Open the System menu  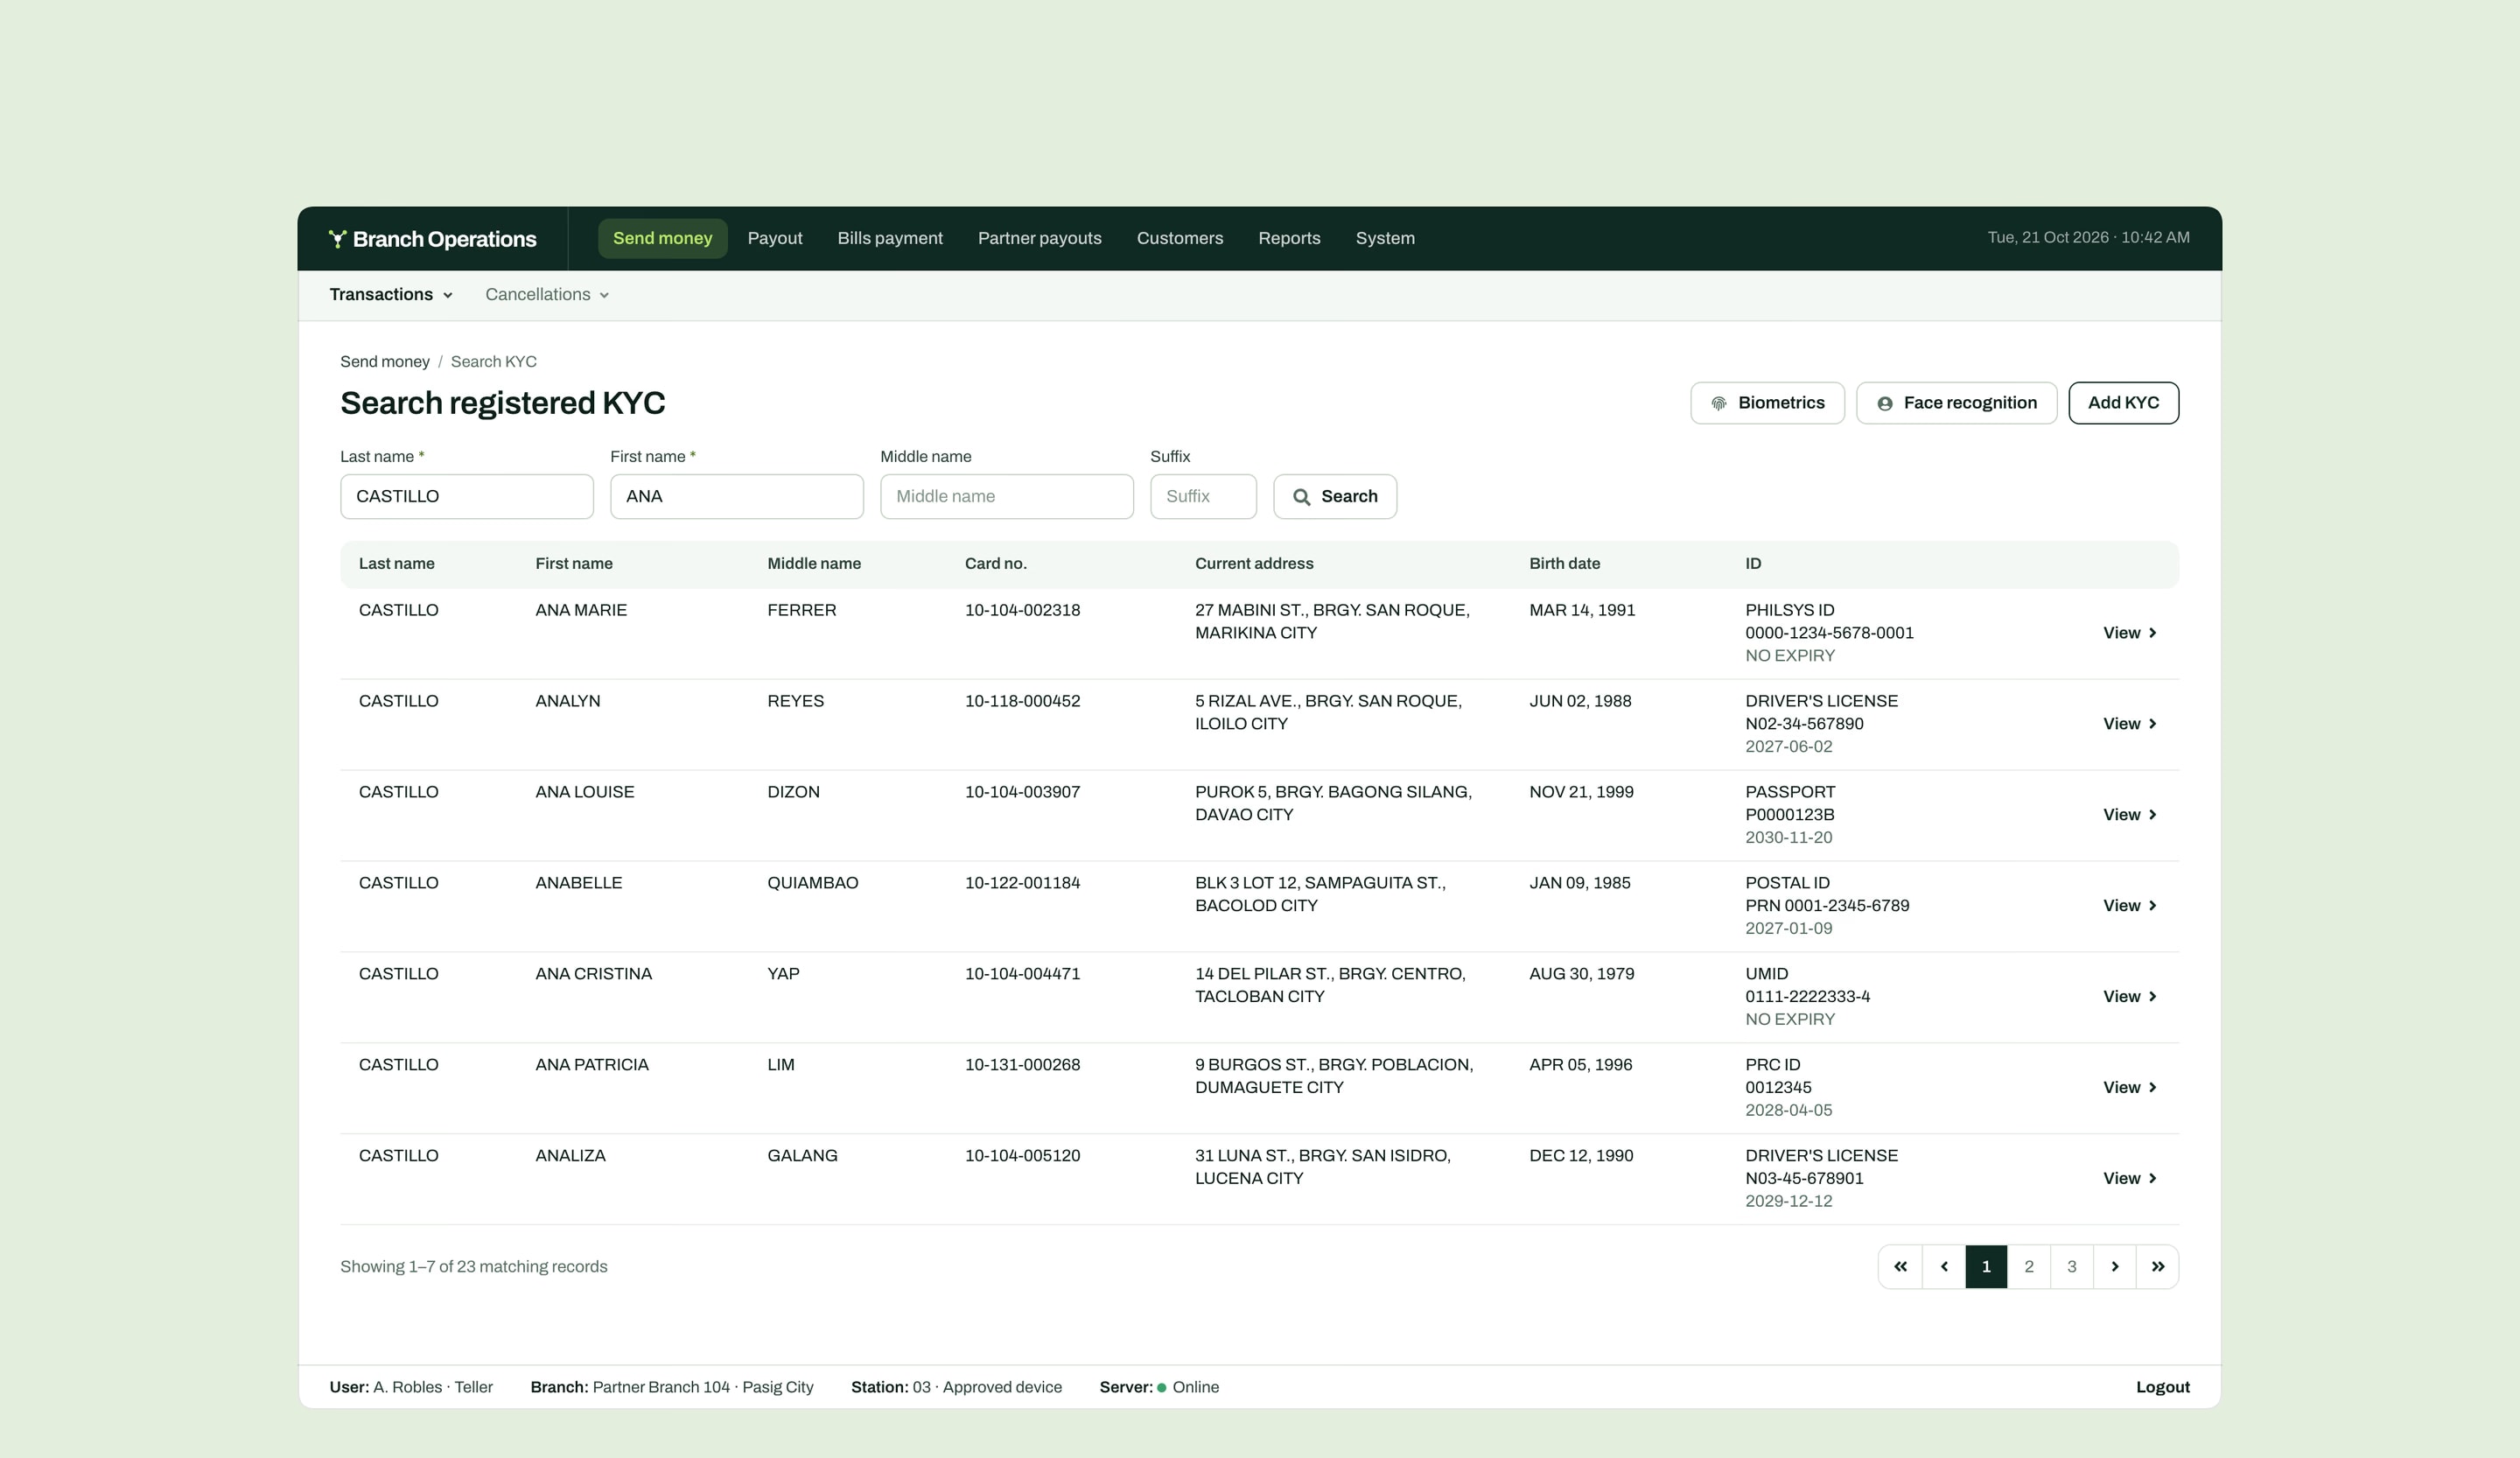pyautogui.click(x=1384, y=238)
